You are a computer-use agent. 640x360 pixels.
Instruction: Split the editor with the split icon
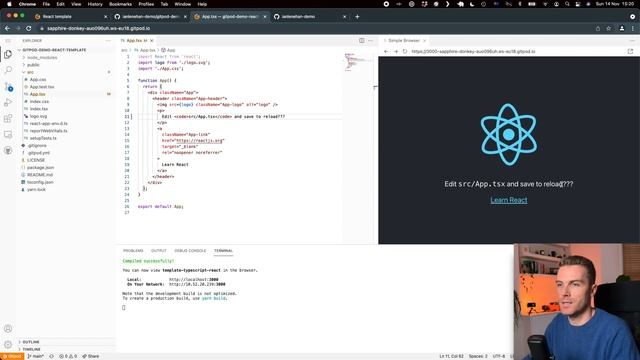click(362, 40)
